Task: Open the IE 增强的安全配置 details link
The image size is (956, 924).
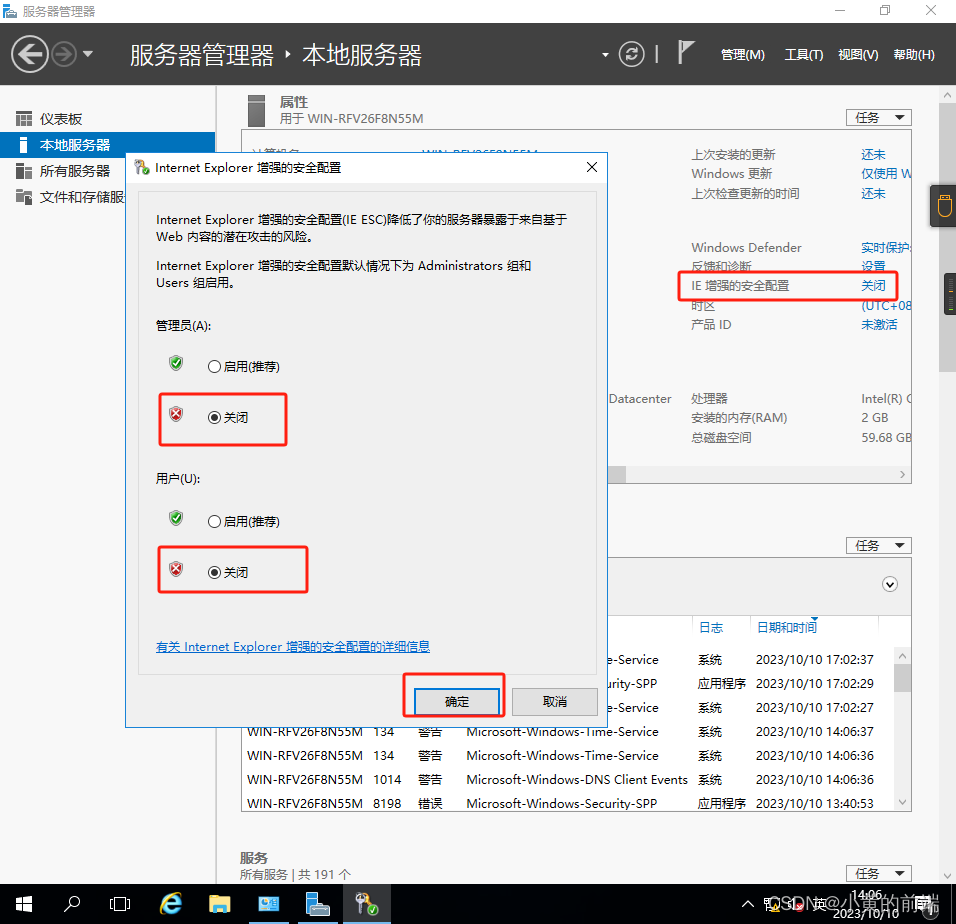Action: (x=291, y=646)
